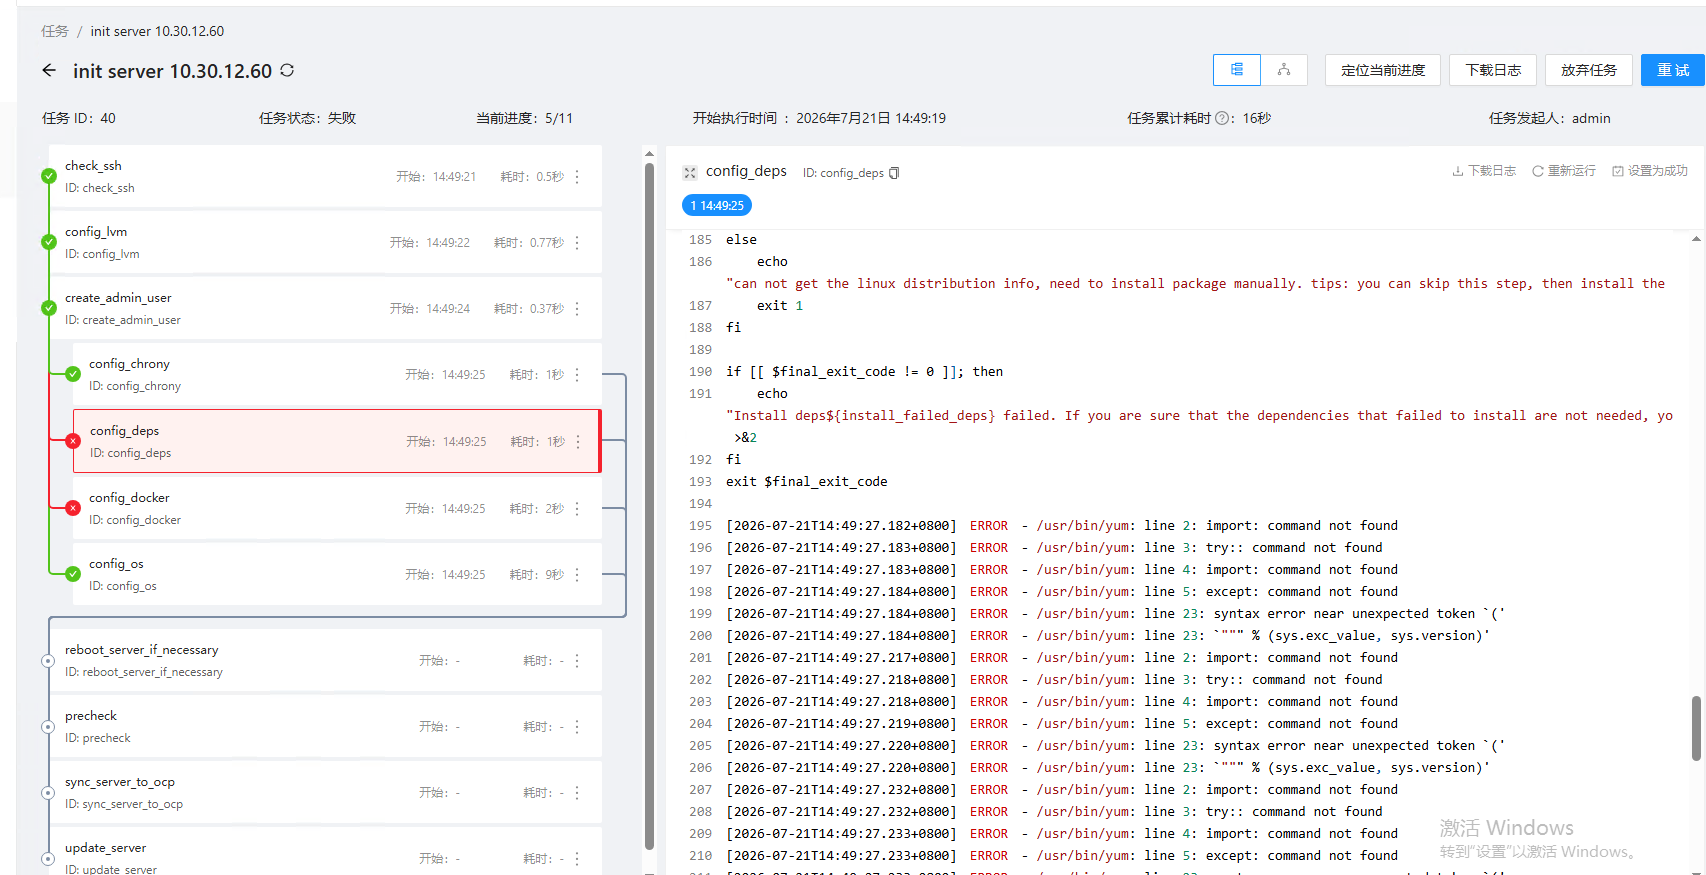Screen dimensions: 1706x875
Task: Click the blue 重试 button
Action: [x=1673, y=70]
